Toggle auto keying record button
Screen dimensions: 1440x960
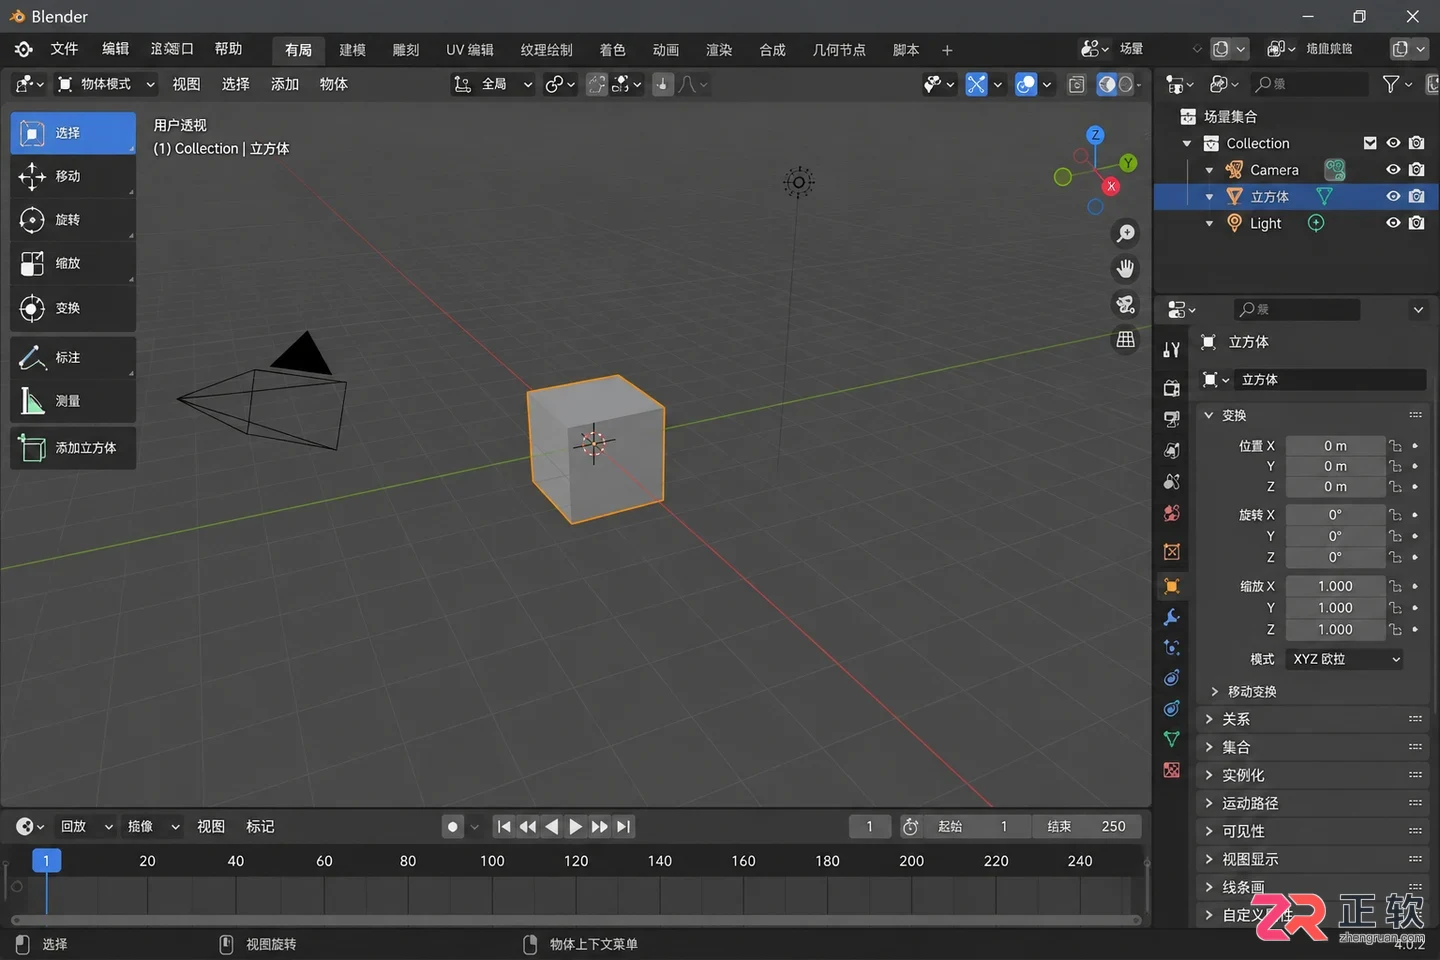(453, 827)
